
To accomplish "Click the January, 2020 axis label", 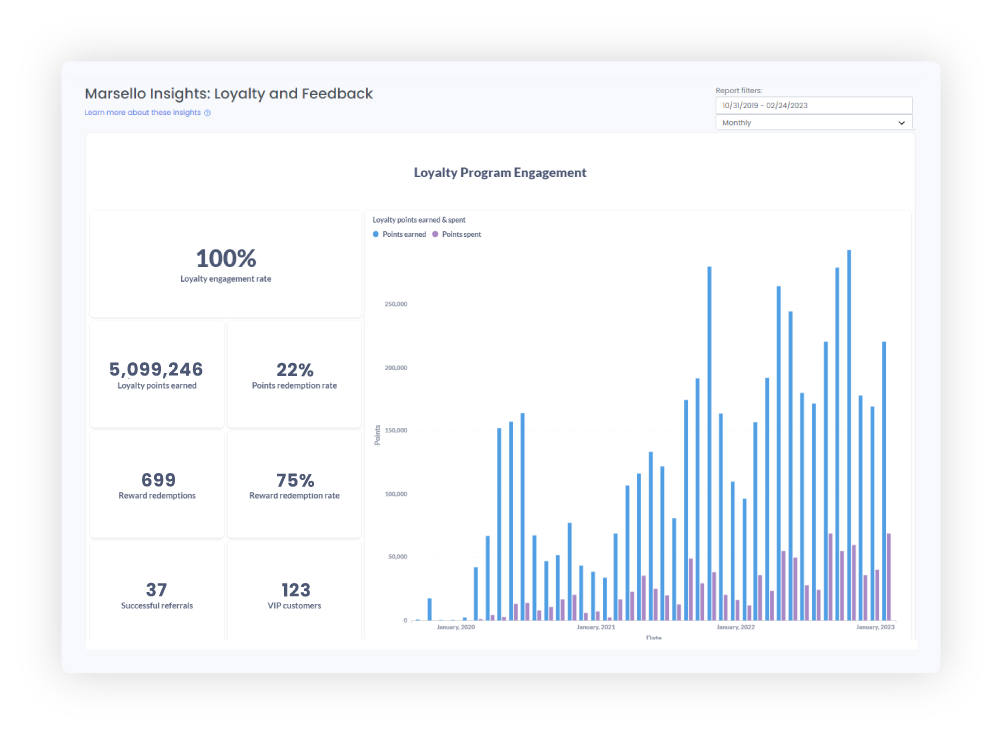I will point(456,627).
